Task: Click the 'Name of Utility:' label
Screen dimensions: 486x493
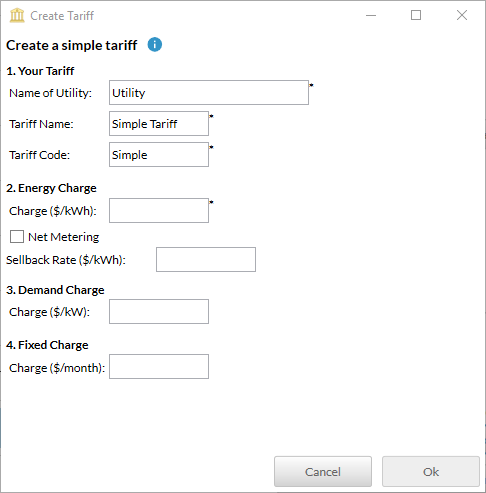Action: (50, 93)
